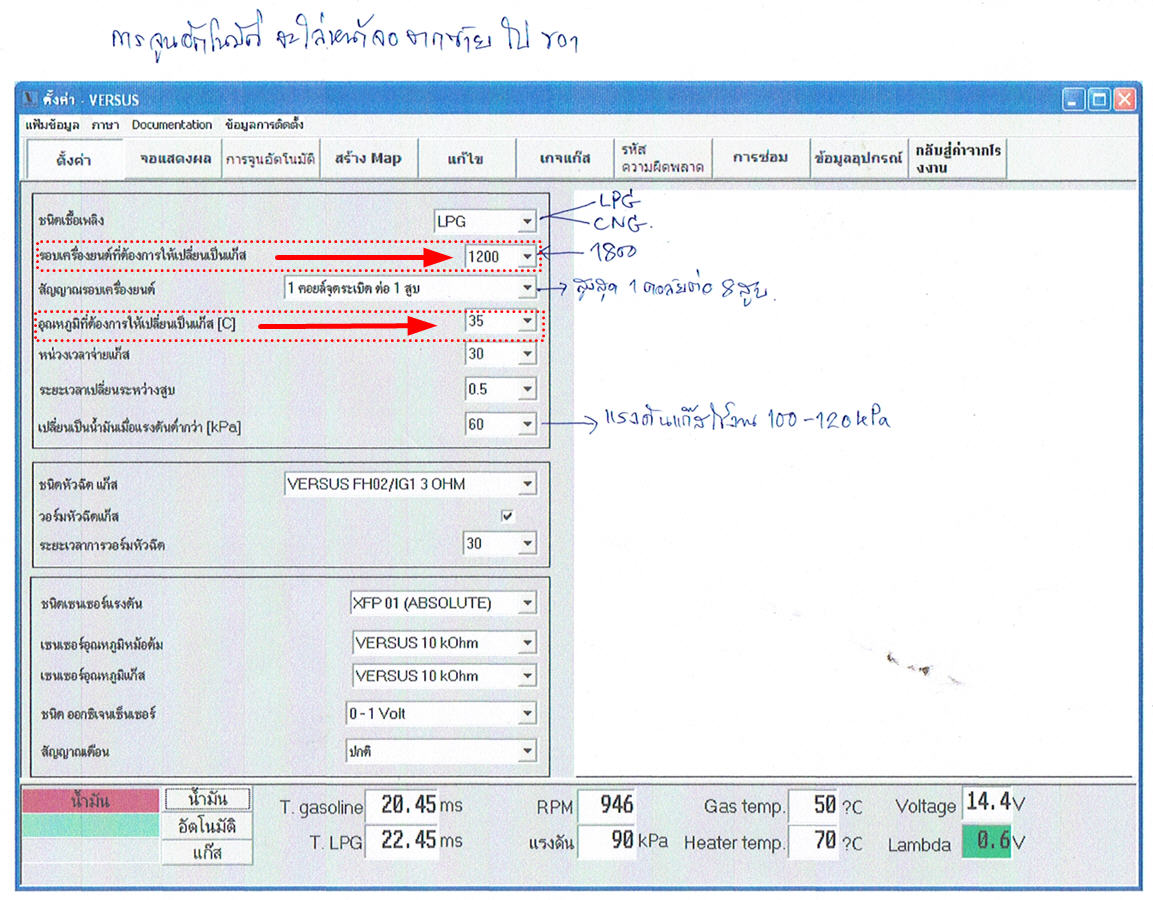Open the ข้อมูลอุปกรณ์ tab
This screenshot has width=1153, height=900.
pos(858,159)
